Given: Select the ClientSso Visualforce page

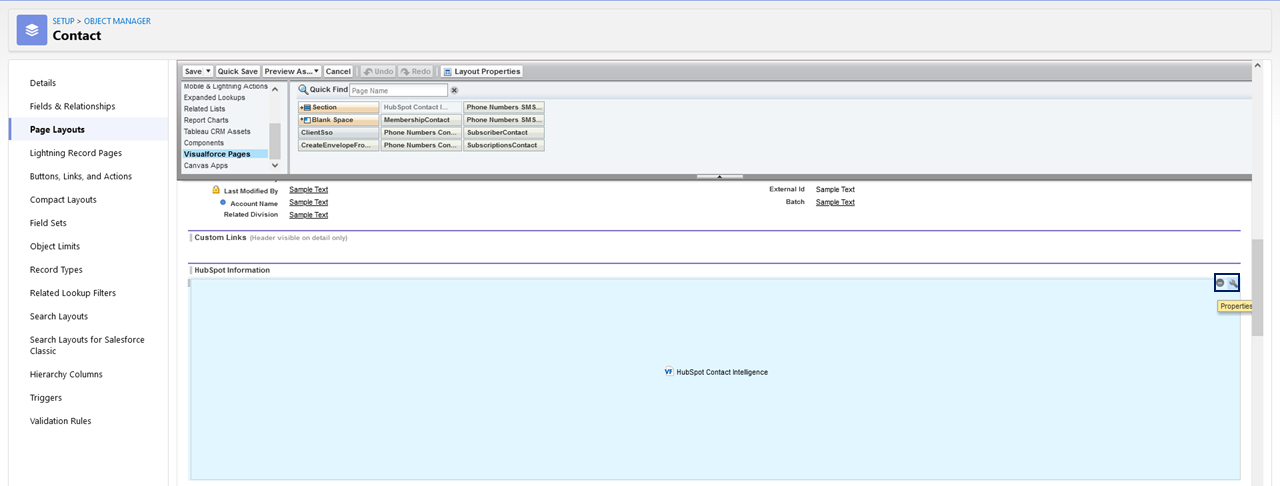Looking at the screenshot, I should click(x=339, y=133).
